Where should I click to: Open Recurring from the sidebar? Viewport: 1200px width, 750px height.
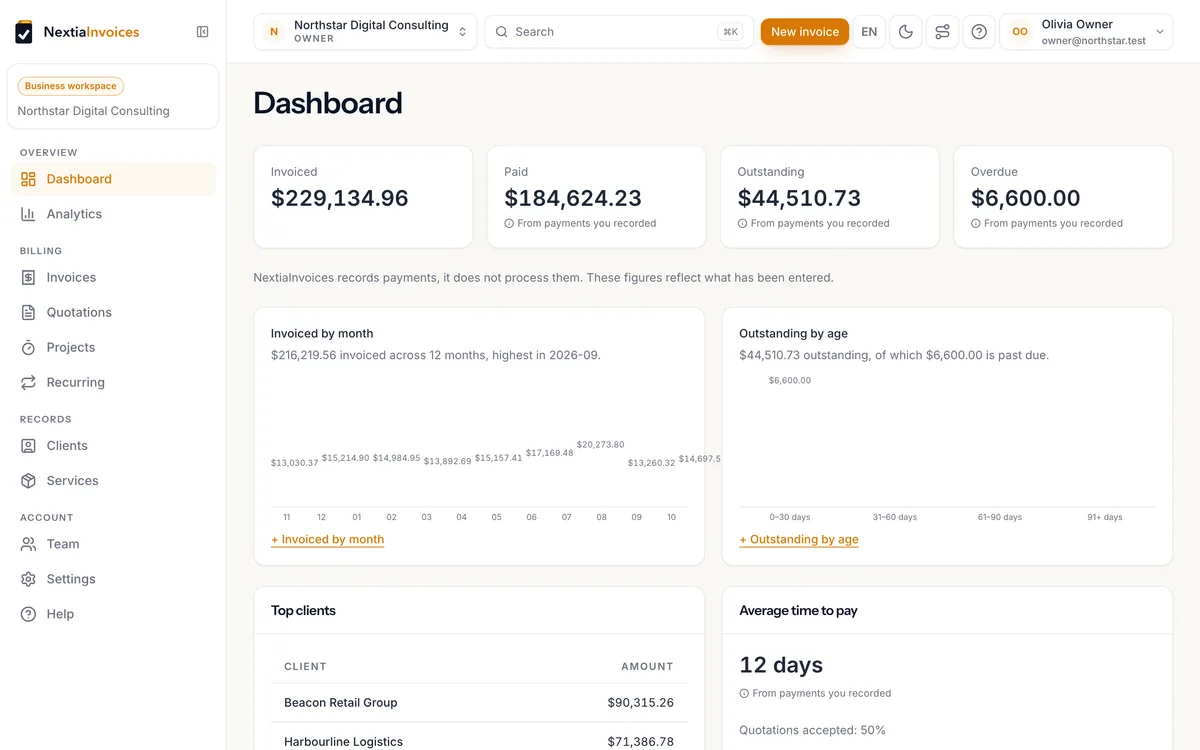pos(113,382)
